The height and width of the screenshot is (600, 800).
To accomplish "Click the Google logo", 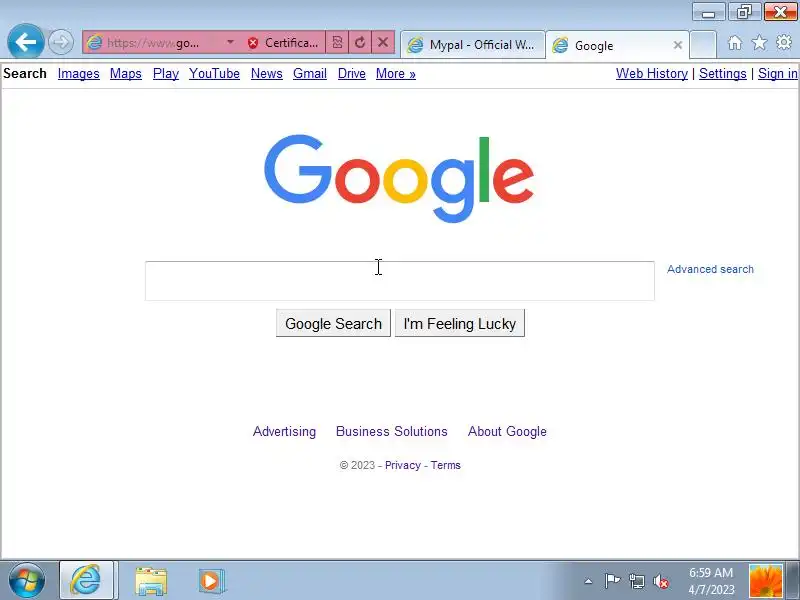I will [x=399, y=178].
